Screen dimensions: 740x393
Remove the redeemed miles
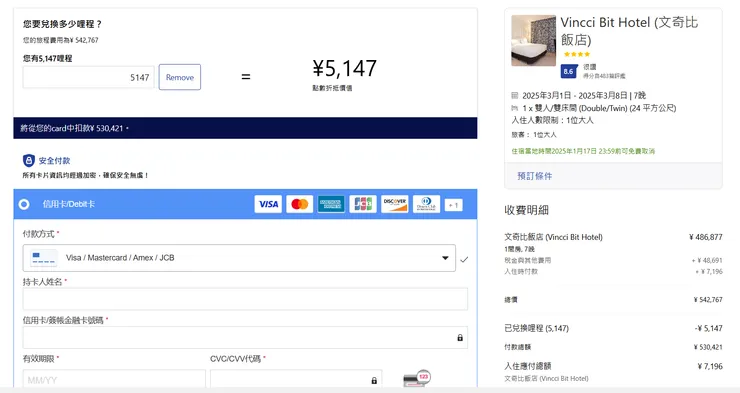pyautogui.click(x=180, y=77)
